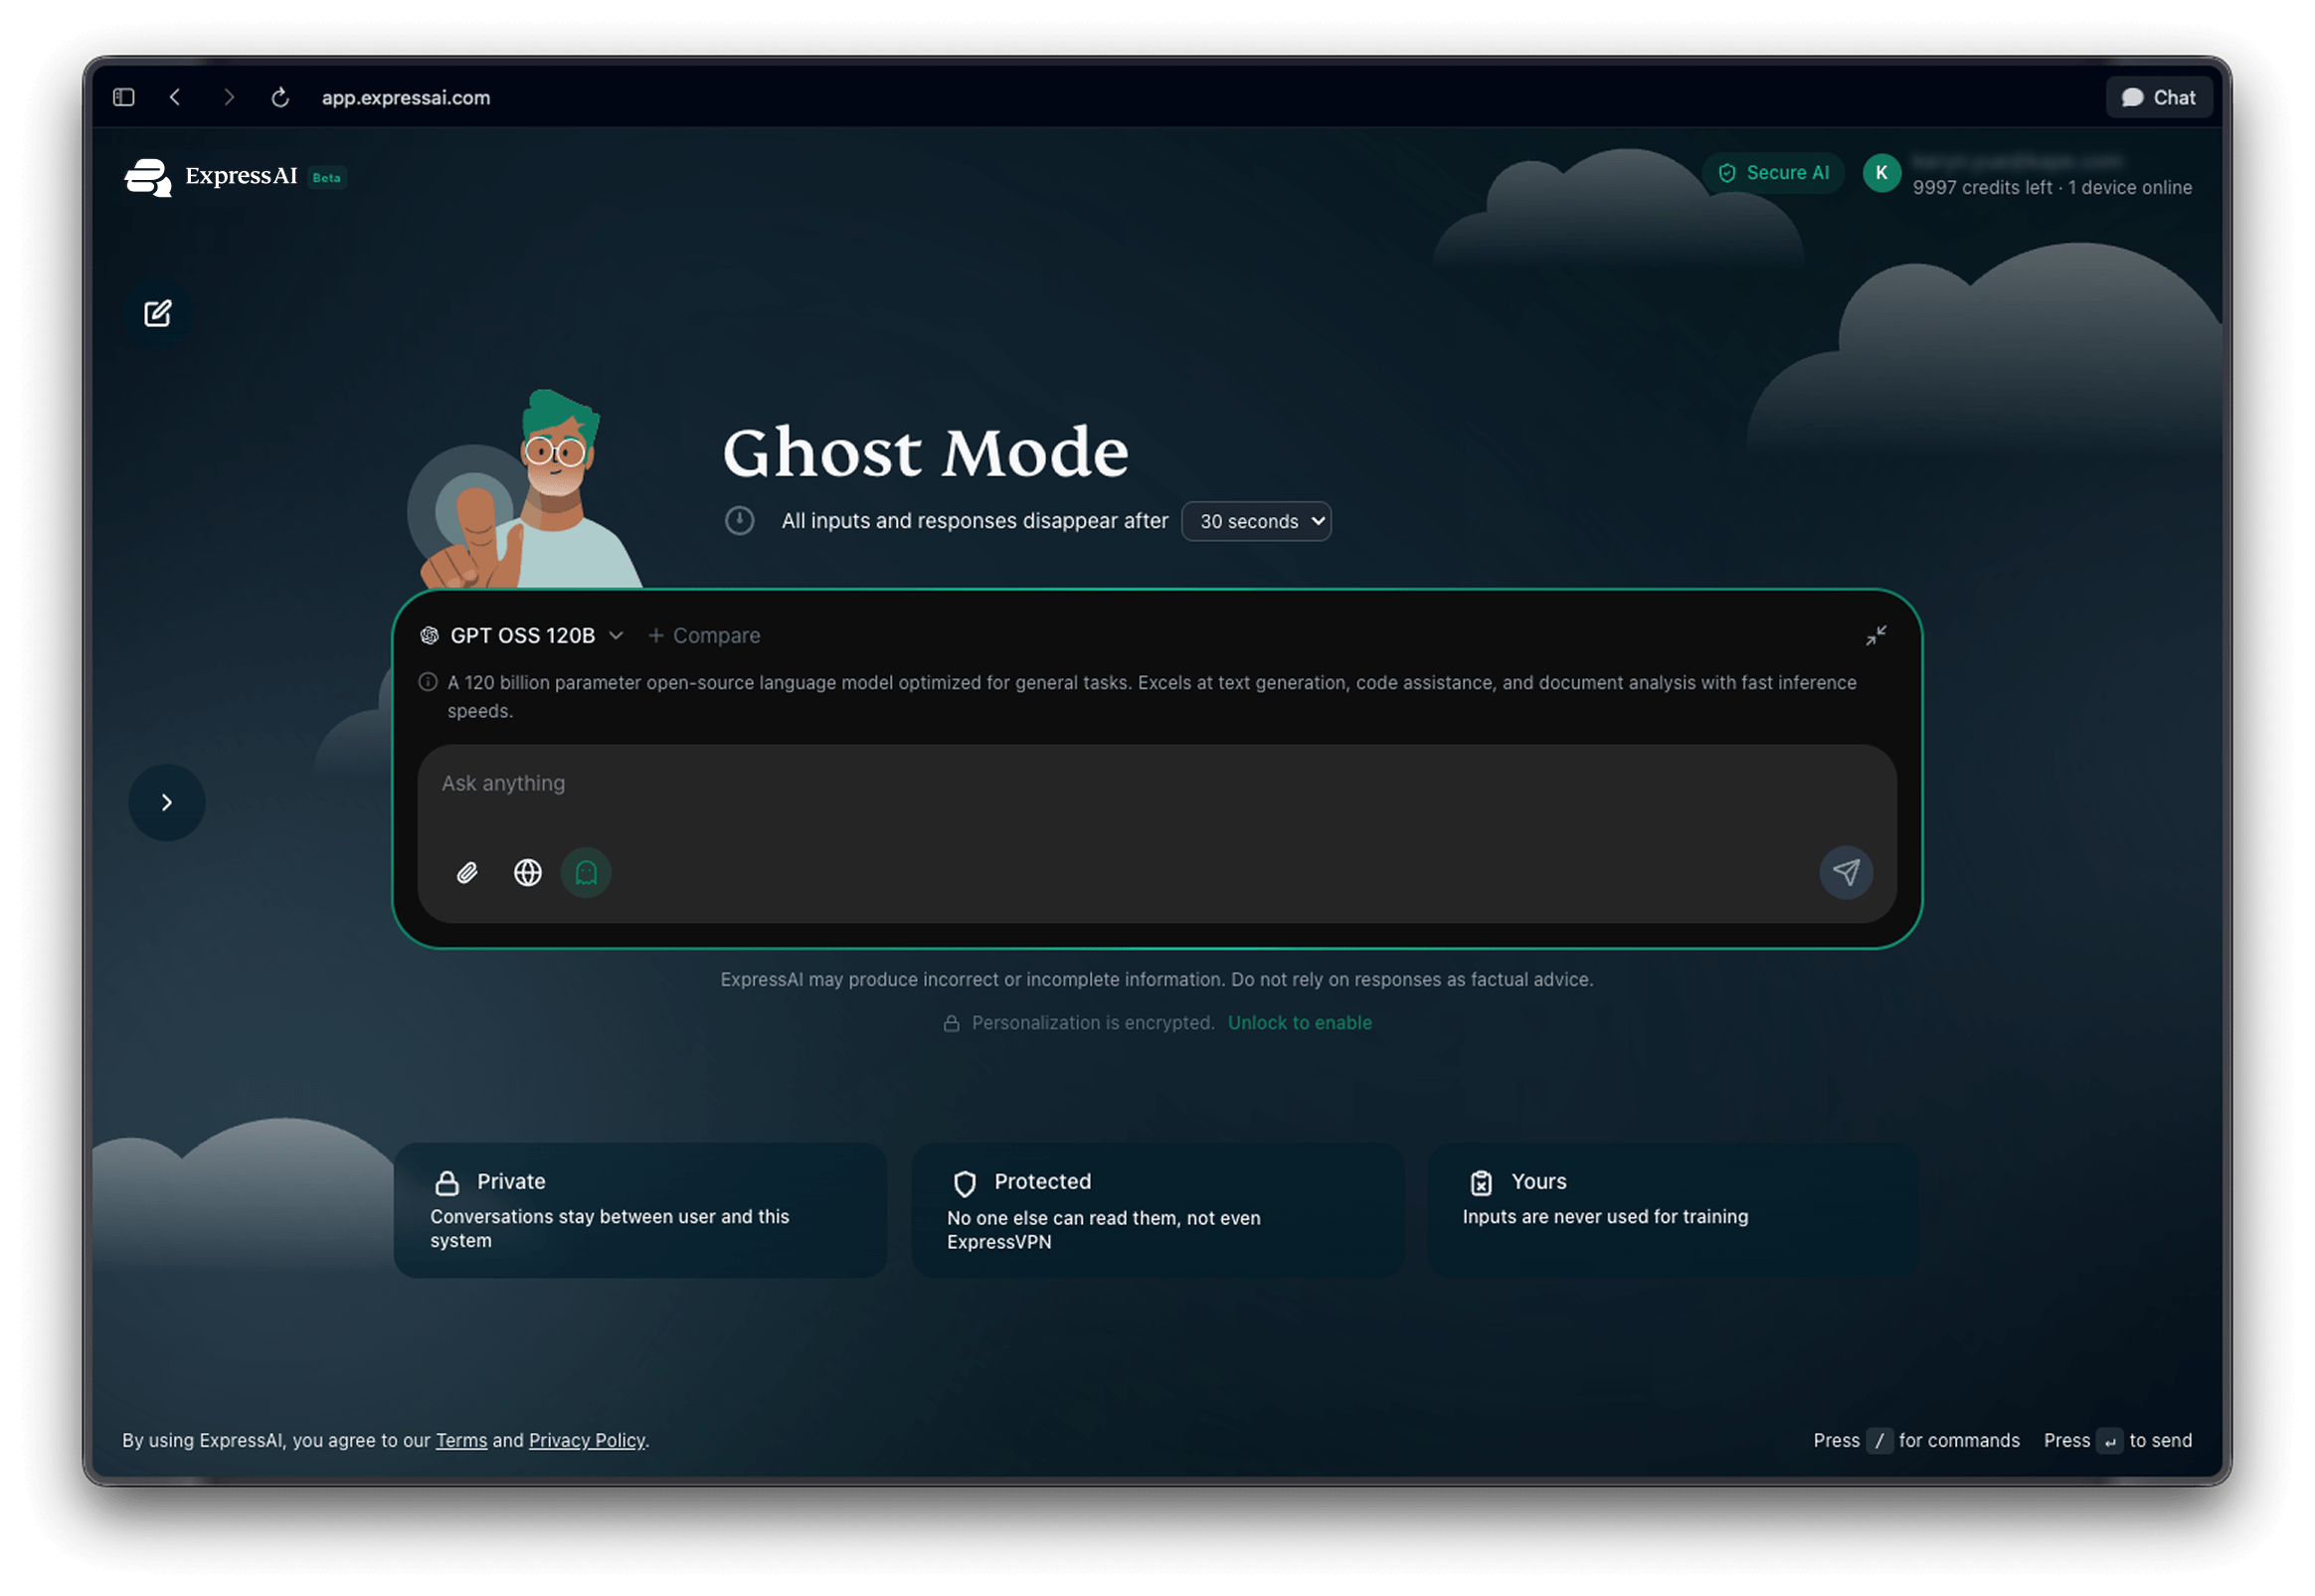Click the Secure AI status badge
The height and width of the screenshot is (1596, 2315).
coord(1772,173)
